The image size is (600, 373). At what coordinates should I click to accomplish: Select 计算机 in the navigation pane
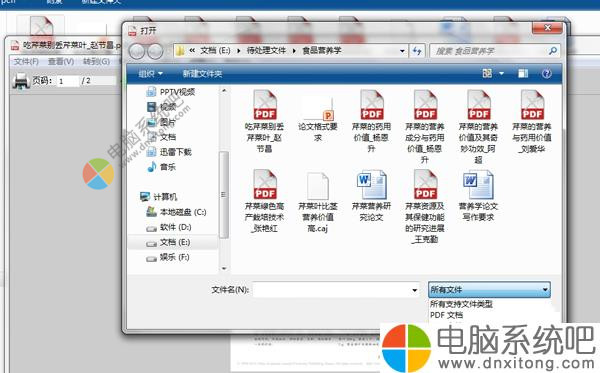(158, 197)
